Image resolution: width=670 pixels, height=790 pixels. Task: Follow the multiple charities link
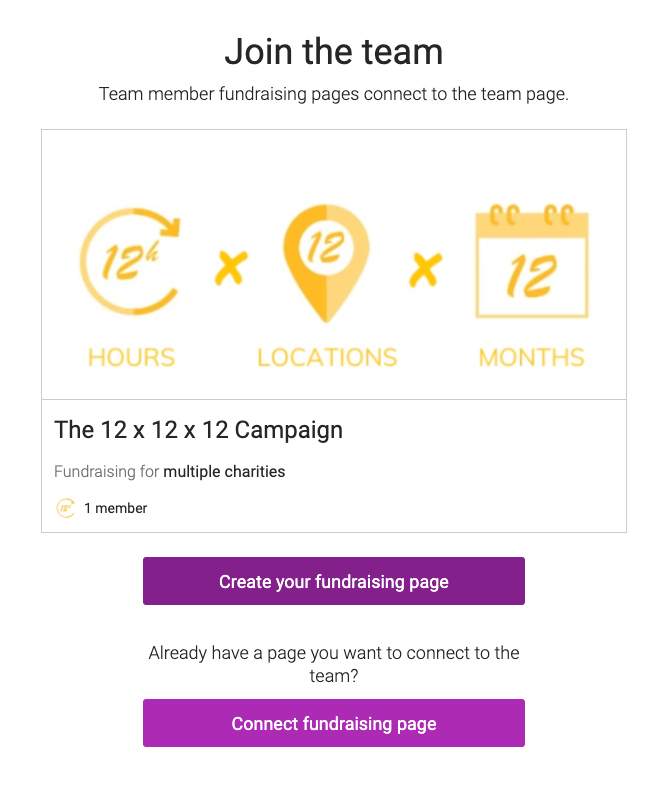pyautogui.click(x=224, y=472)
